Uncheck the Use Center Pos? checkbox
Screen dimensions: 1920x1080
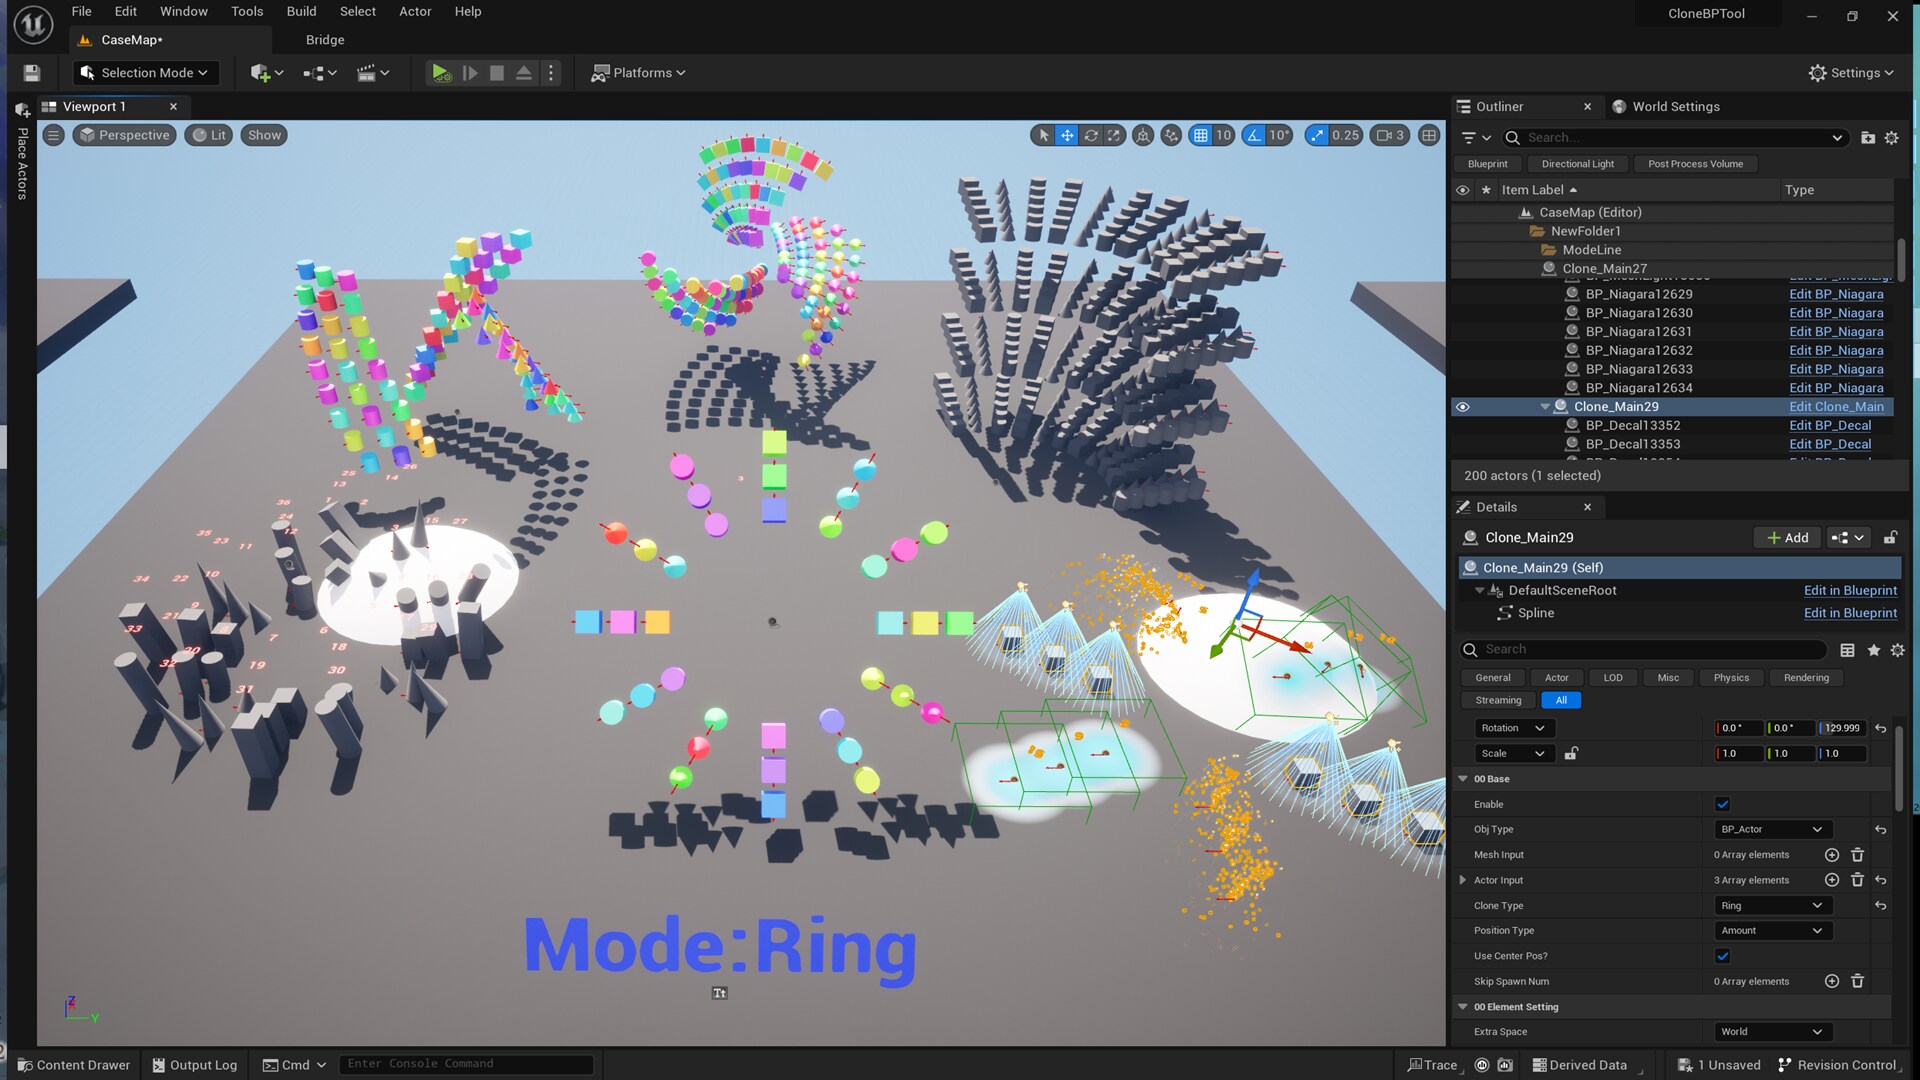pyautogui.click(x=1722, y=956)
